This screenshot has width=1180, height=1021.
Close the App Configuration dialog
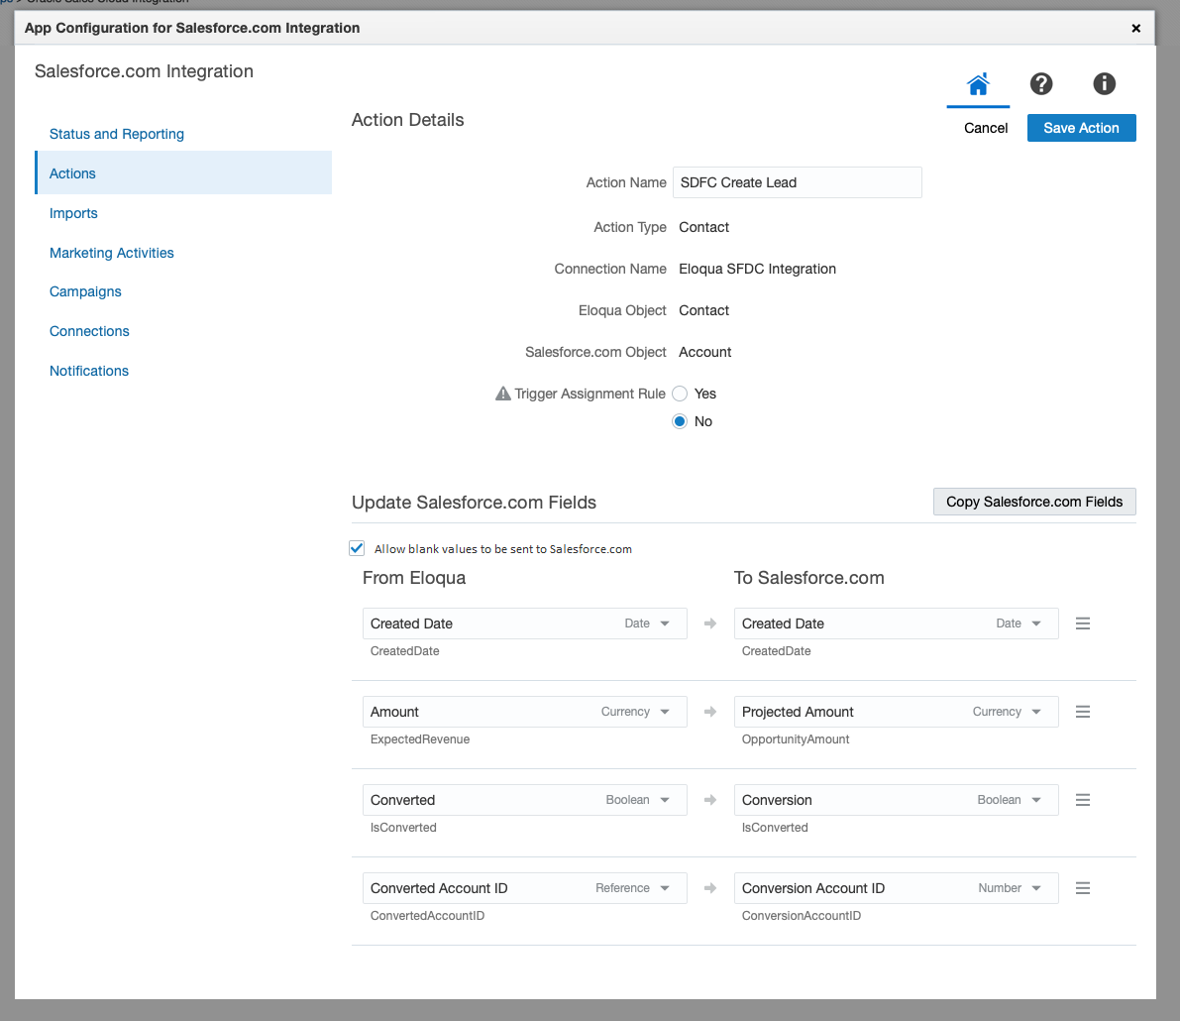click(x=1136, y=28)
